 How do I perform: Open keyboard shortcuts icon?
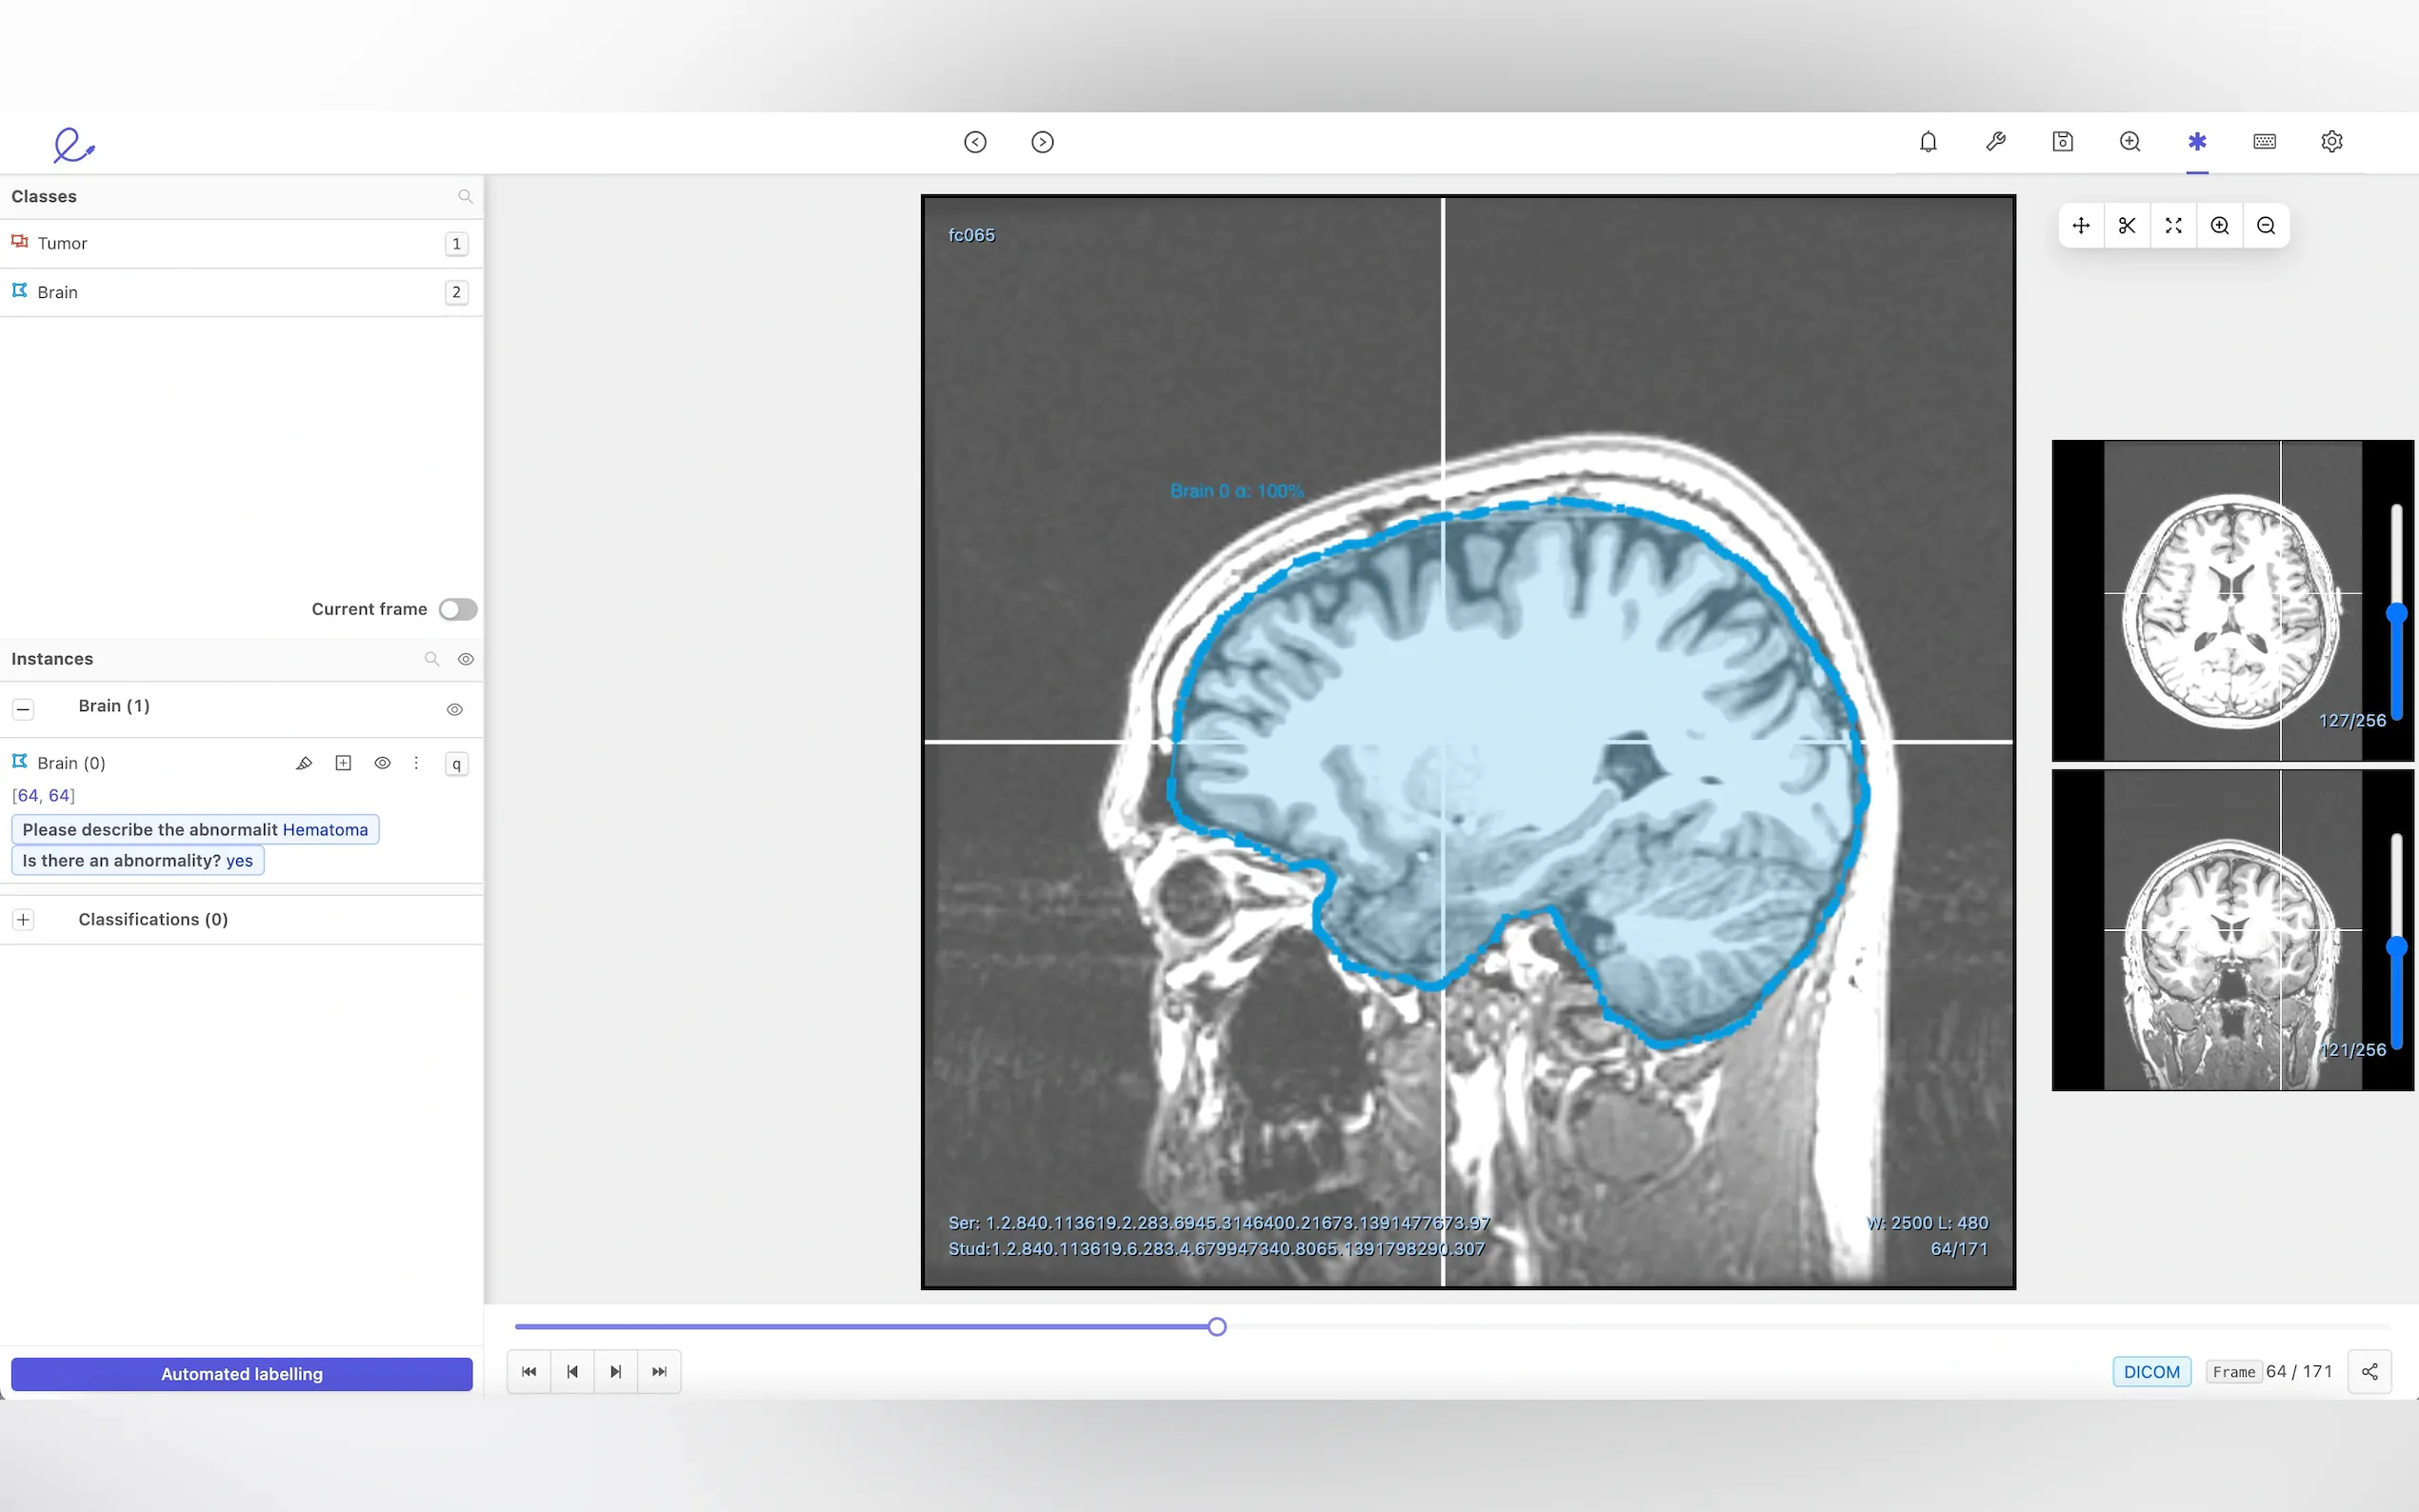tap(2264, 142)
